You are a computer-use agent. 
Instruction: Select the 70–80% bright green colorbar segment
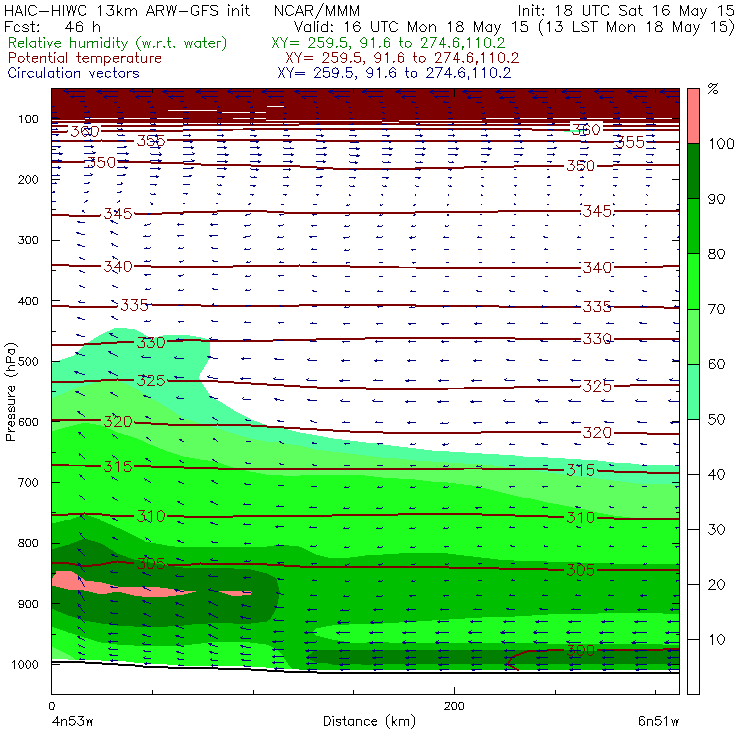[x=693, y=281]
